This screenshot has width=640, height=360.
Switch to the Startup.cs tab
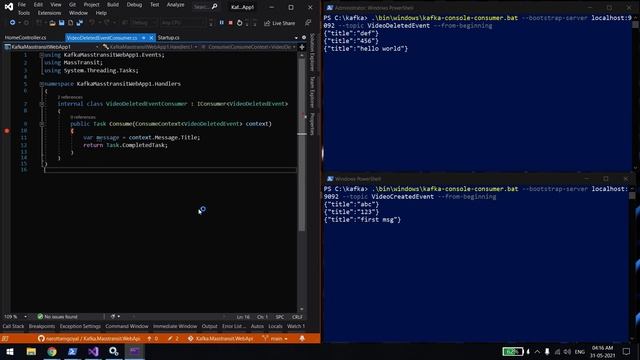coord(168,38)
